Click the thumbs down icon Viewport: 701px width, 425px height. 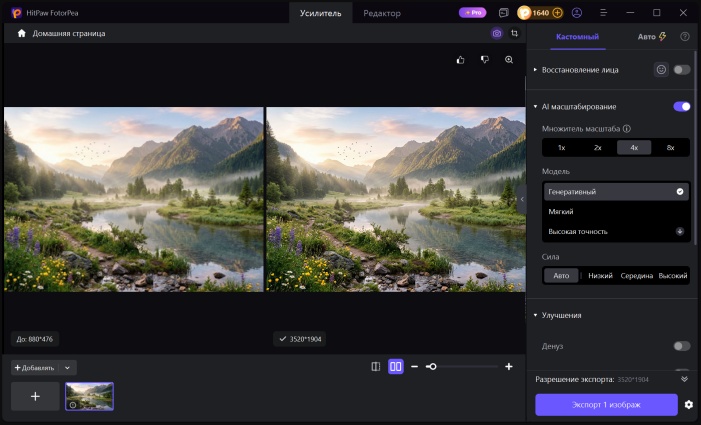[485, 60]
